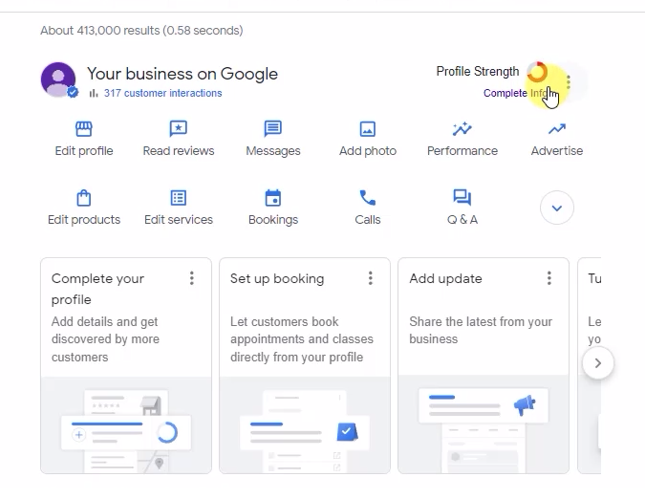Viewport: 645px width, 488px height.
Task: Click the Profile Strength label
Action: pos(478,72)
